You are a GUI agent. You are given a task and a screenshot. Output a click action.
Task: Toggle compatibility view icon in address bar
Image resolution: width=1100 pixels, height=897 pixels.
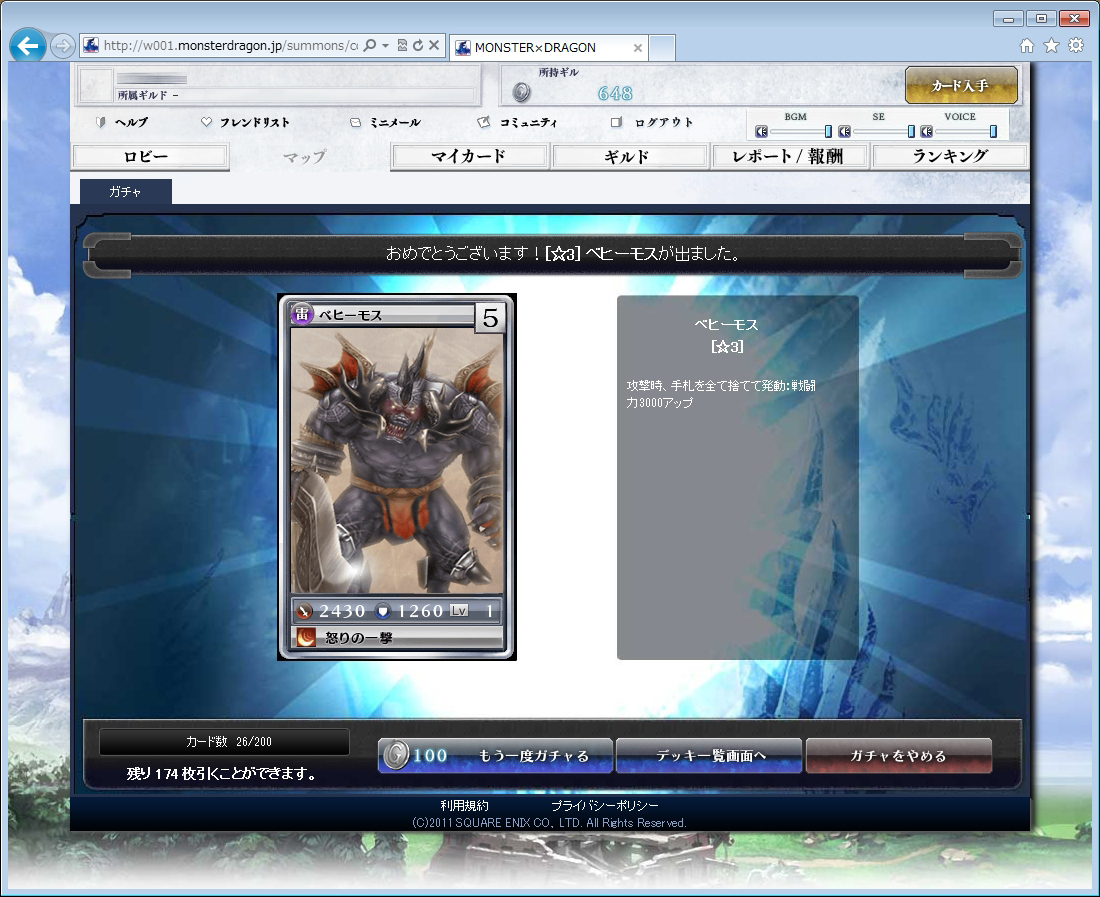pos(402,46)
